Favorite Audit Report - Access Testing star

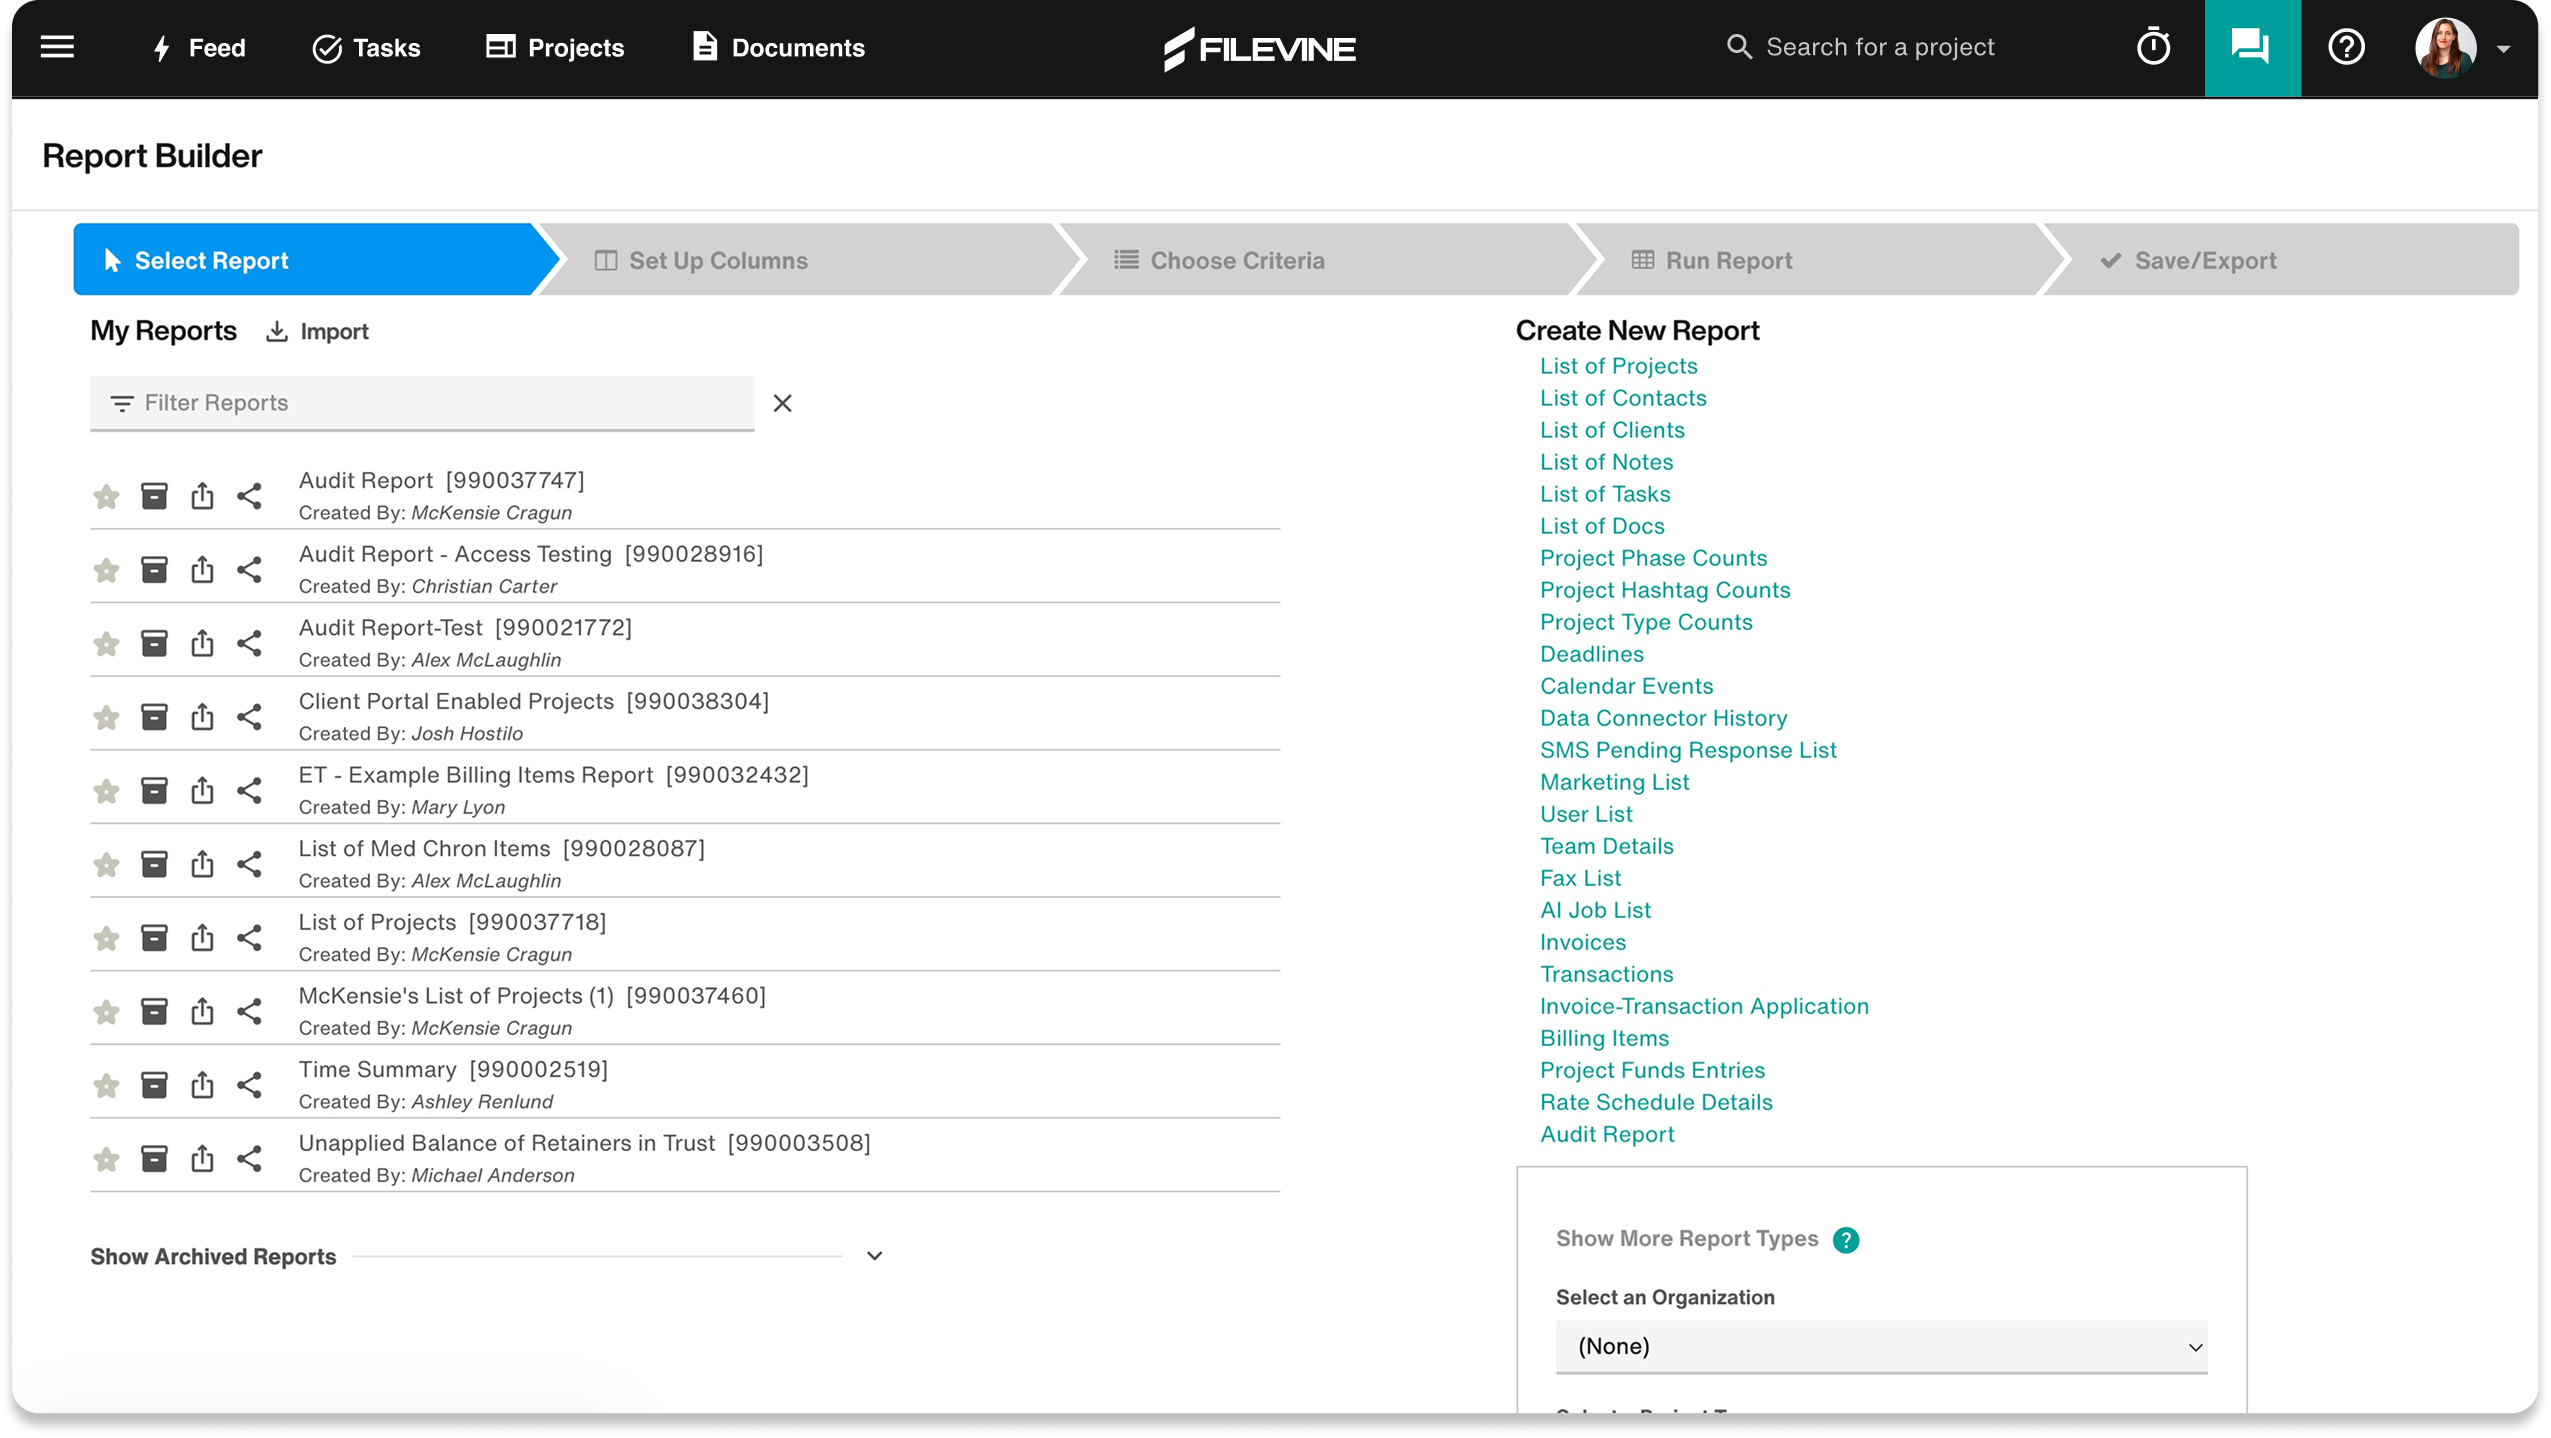(x=106, y=570)
